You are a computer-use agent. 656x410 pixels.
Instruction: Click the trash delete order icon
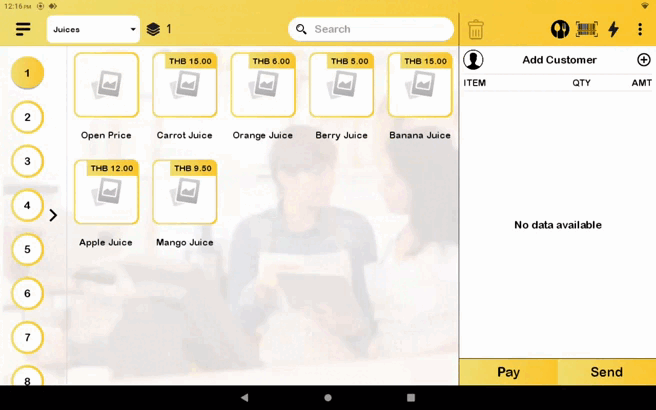(x=476, y=30)
